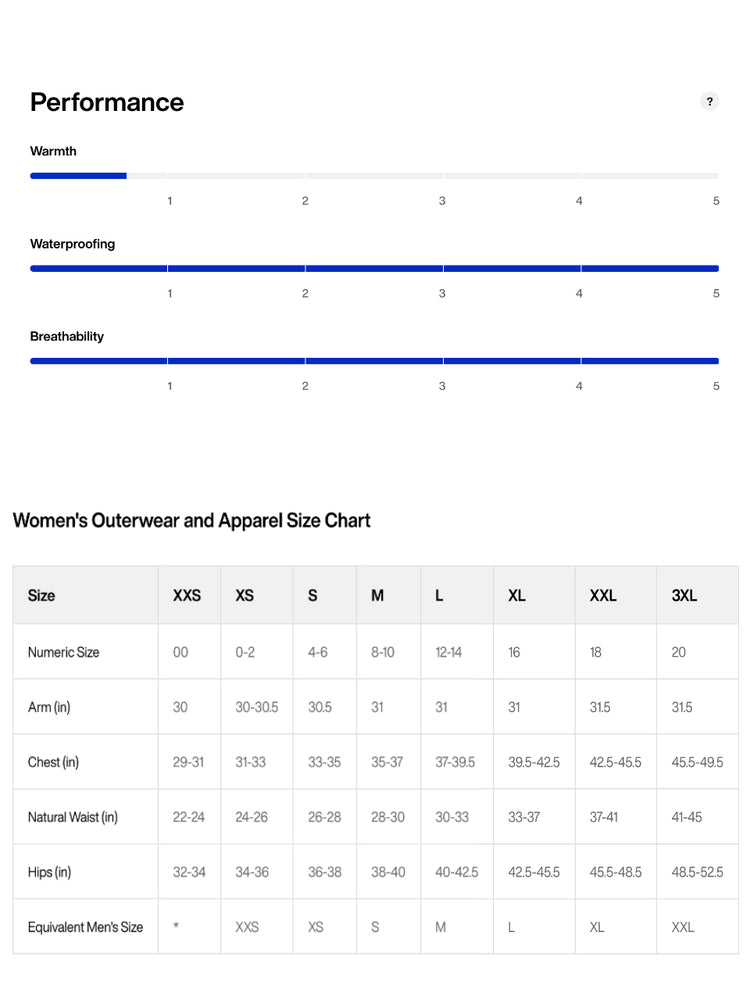Click the 45.5-49.5 chest cell
Screen dimensions: 750x1000
tap(697, 762)
